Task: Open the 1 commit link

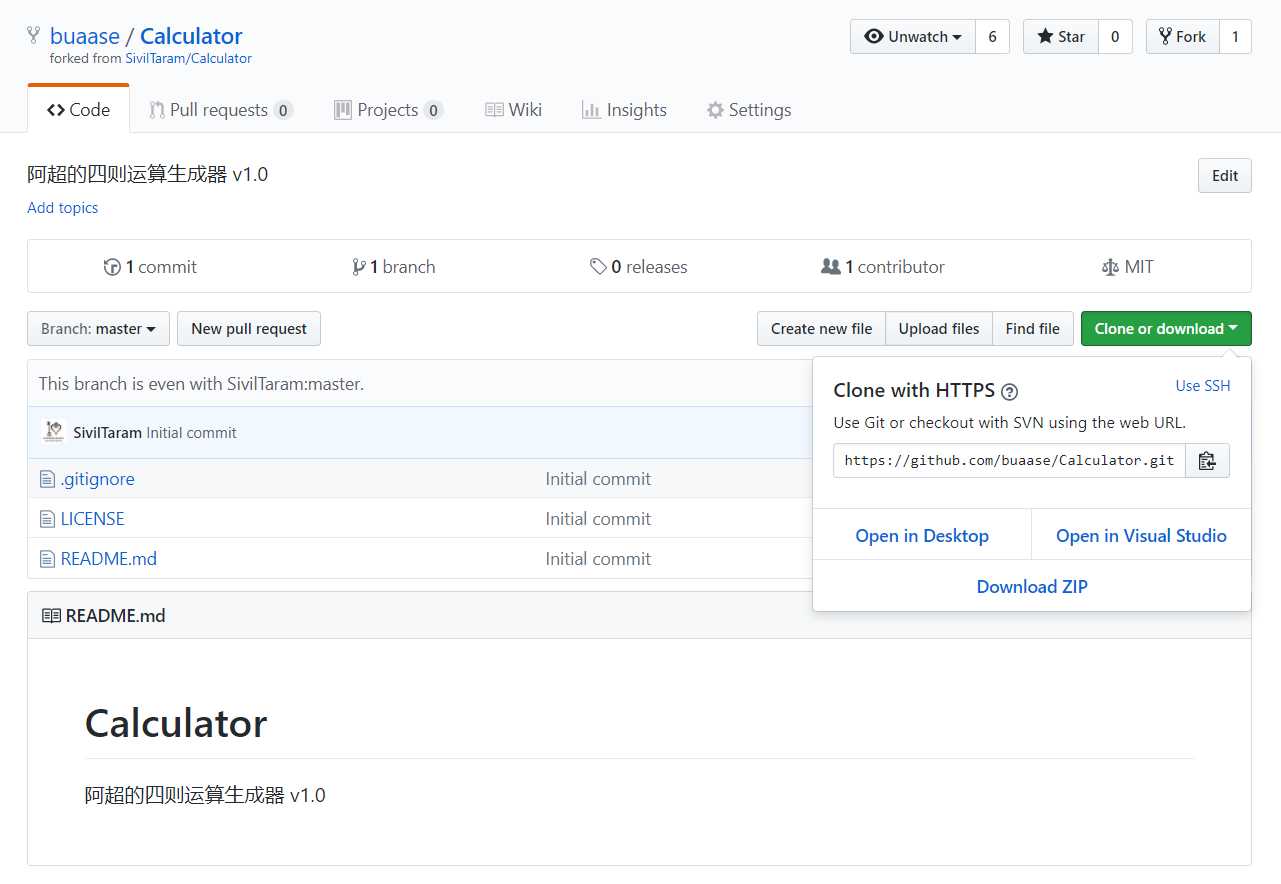Action: tap(150, 267)
